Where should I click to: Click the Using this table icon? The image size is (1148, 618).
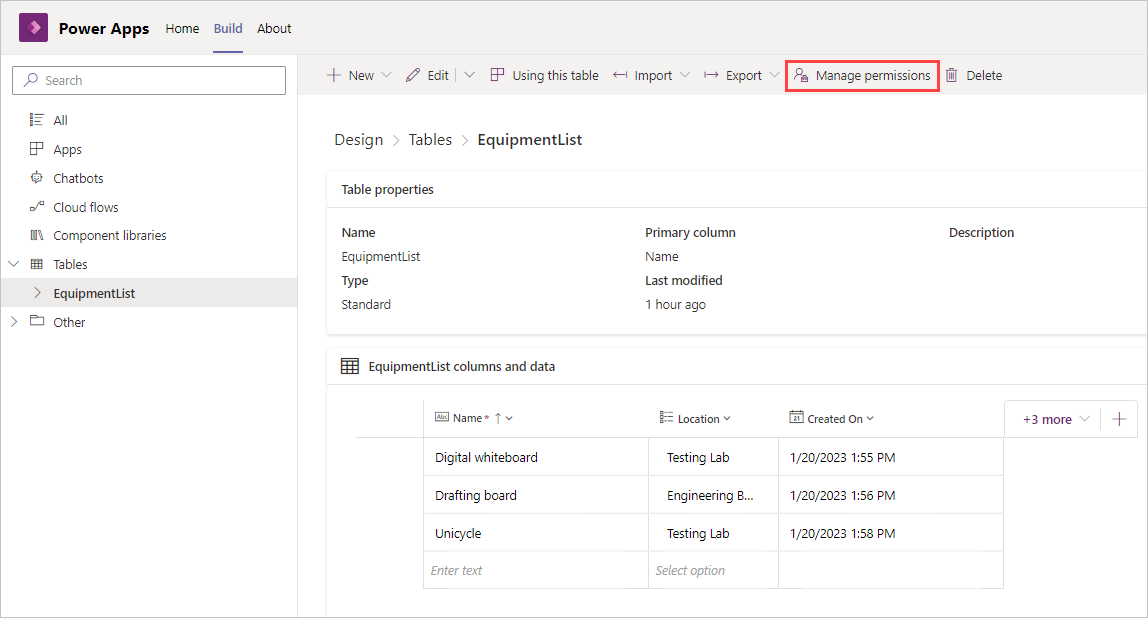click(497, 75)
